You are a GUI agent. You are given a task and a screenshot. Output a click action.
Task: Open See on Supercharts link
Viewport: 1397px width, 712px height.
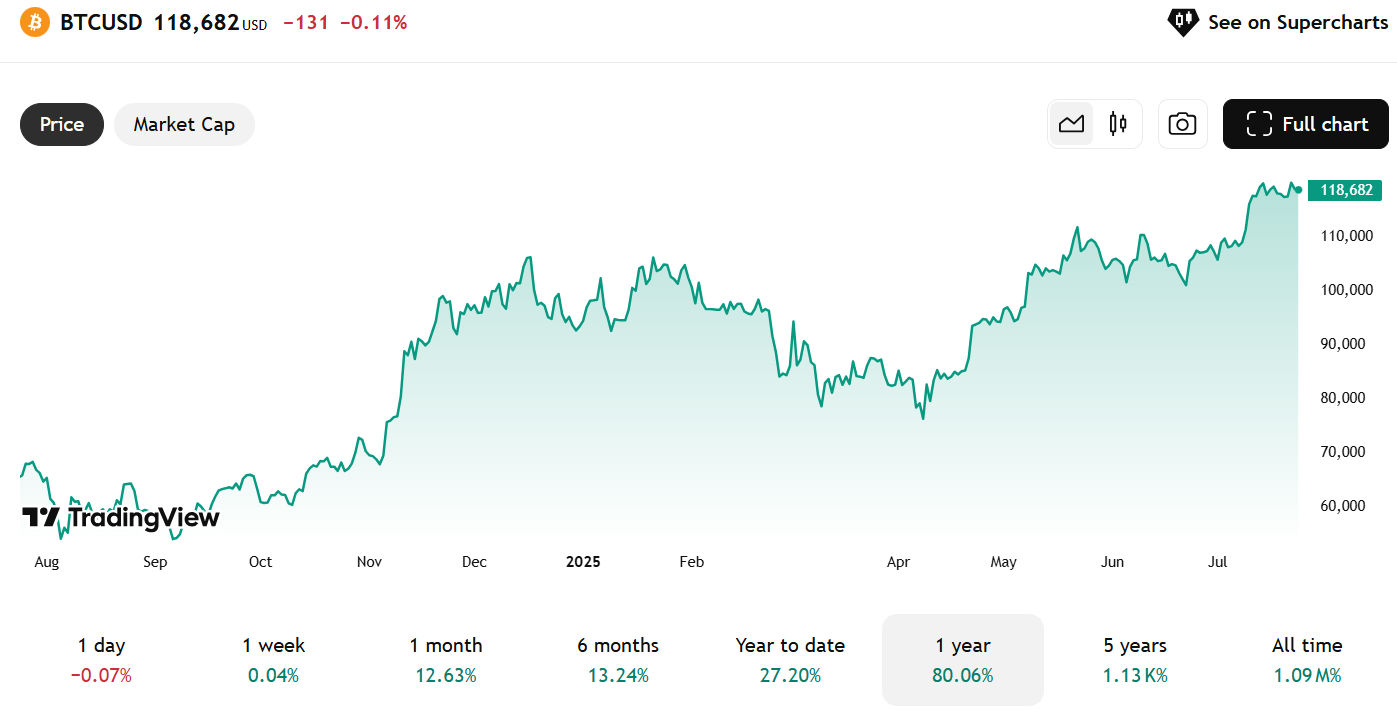[x=1297, y=22]
